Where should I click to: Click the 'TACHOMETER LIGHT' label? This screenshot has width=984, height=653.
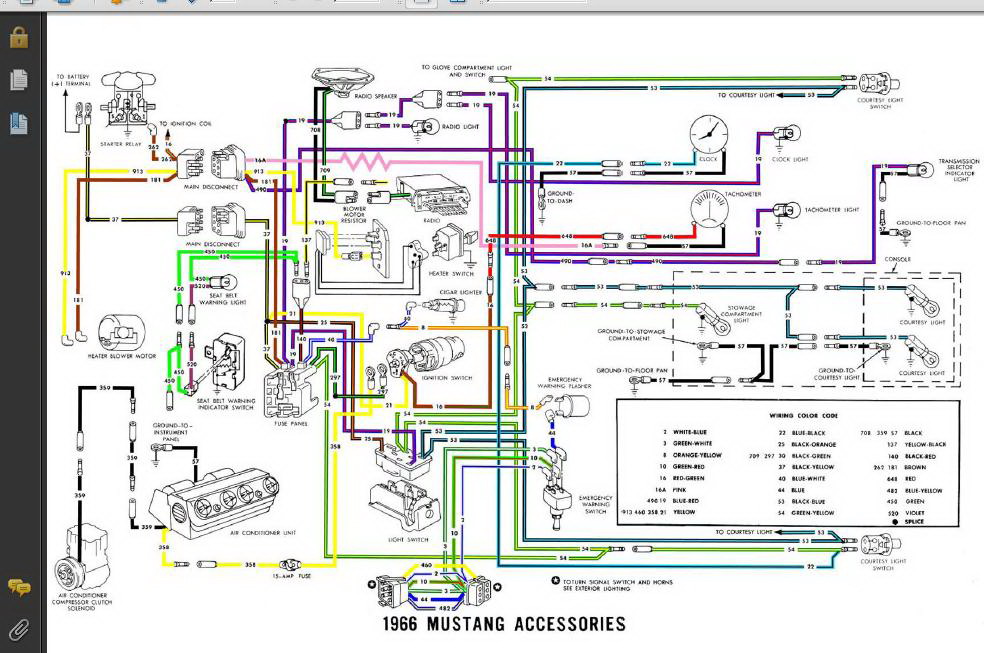click(x=832, y=210)
